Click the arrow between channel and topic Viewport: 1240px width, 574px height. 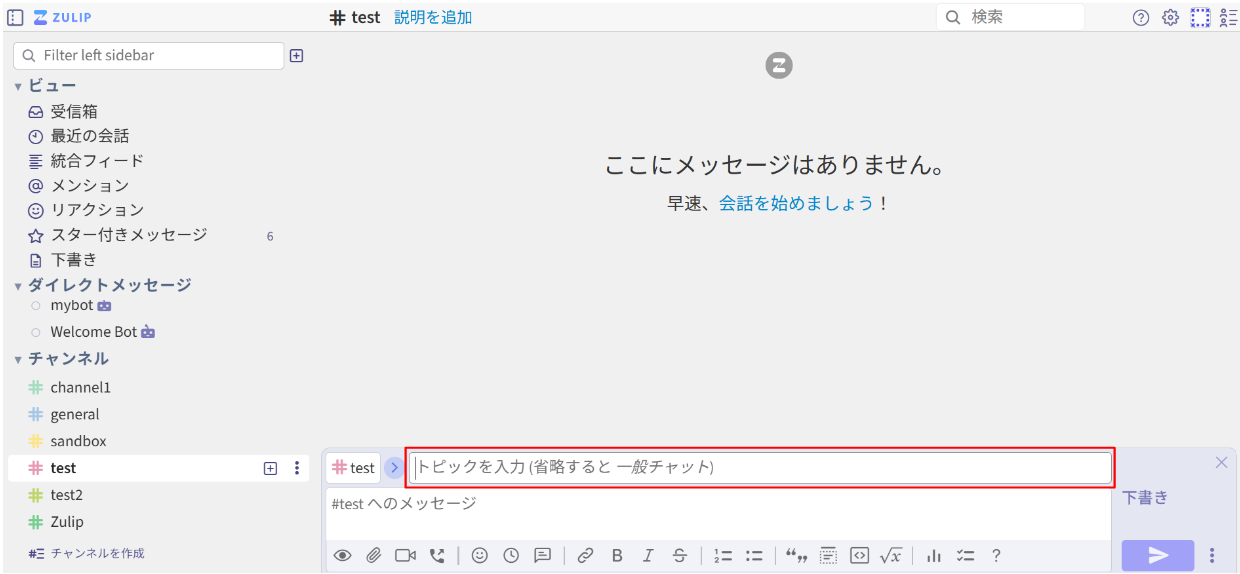(393, 468)
